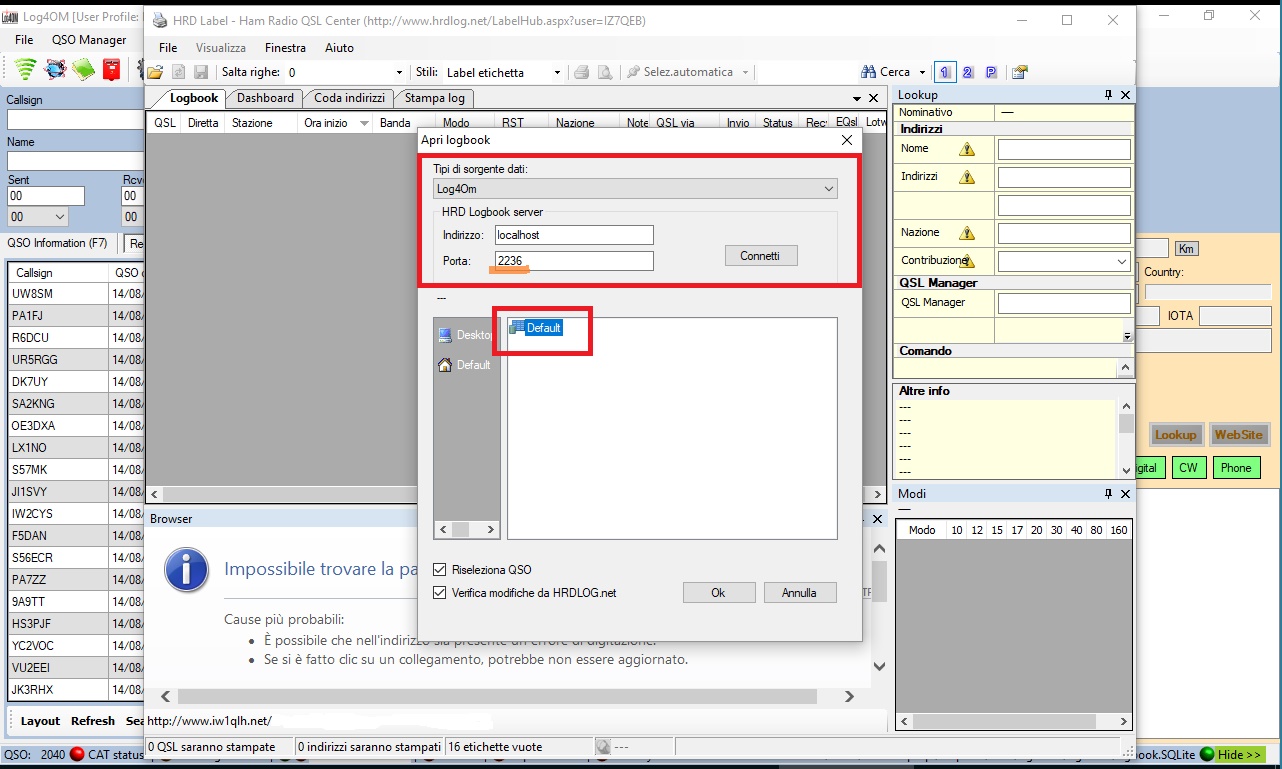Switch to the Stampa log tab
The image size is (1282, 769).
click(434, 98)
